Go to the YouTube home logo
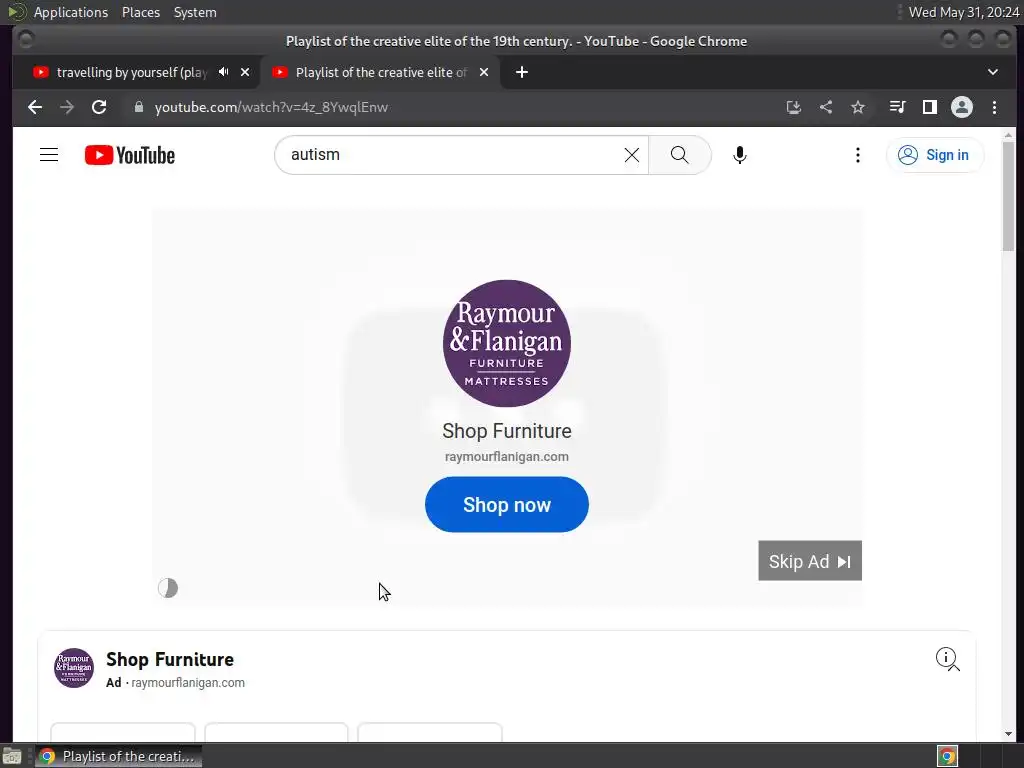Image resolution: width=1024 pixels, height=768 pixels. (x=130, y=155)
